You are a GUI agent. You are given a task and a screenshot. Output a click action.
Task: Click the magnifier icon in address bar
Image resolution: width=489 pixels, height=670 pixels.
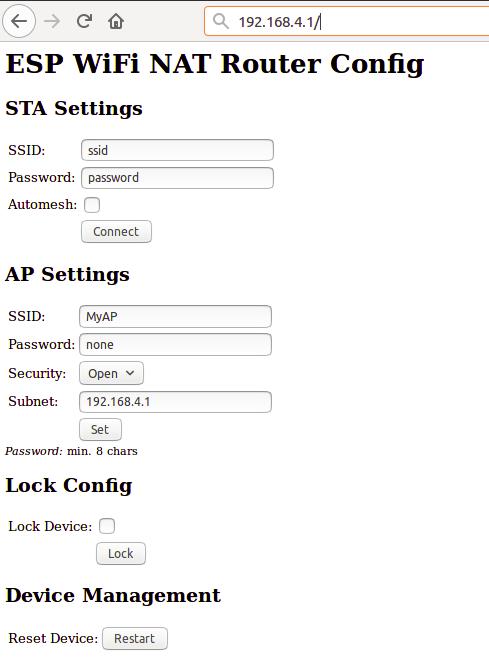coord(221,21)
